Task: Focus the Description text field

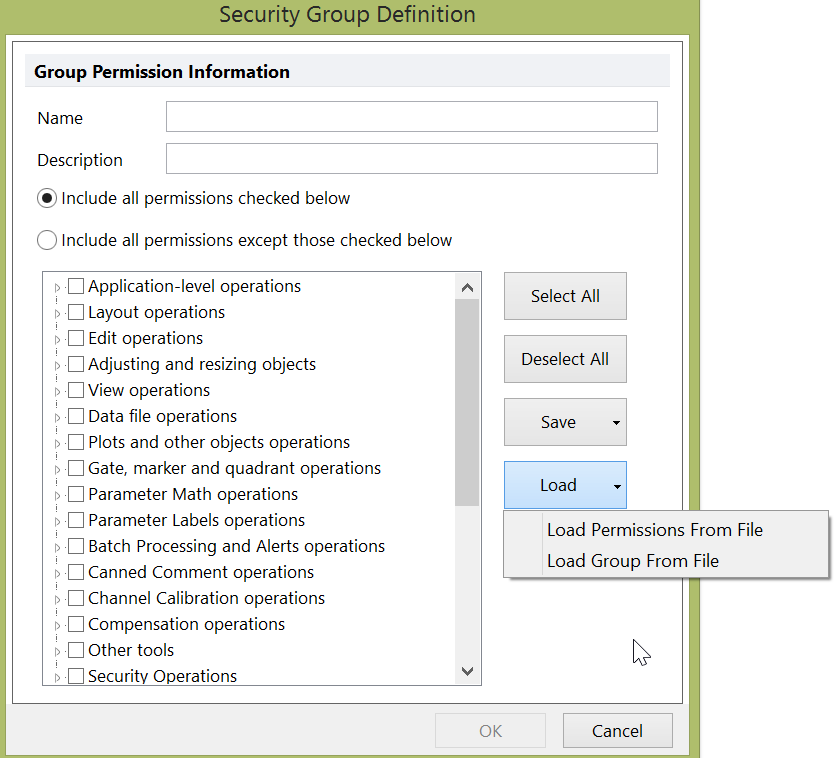Action: [411, 159]
